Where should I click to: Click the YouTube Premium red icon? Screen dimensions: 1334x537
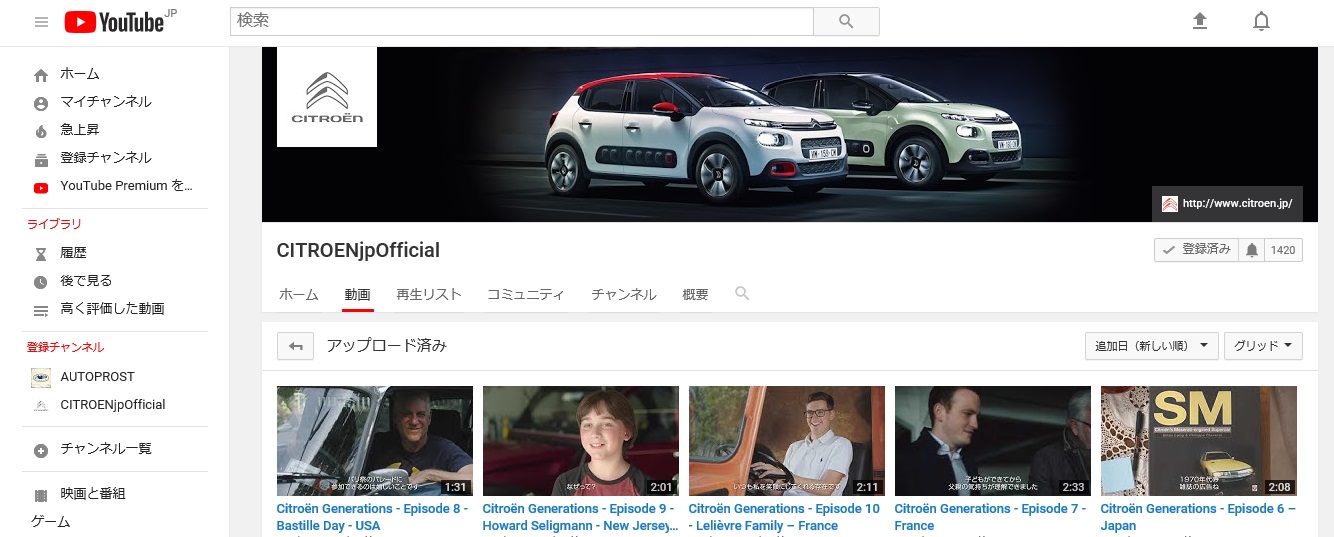pos(41,187)
